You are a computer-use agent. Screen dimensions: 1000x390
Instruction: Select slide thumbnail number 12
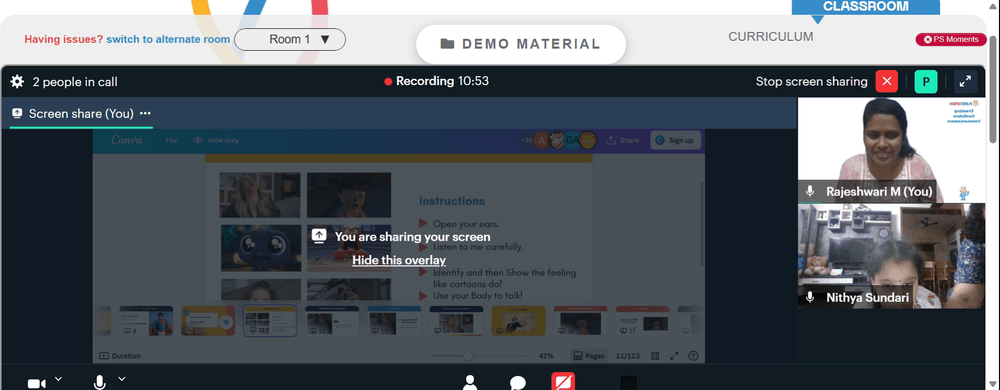tap(332, 321)
